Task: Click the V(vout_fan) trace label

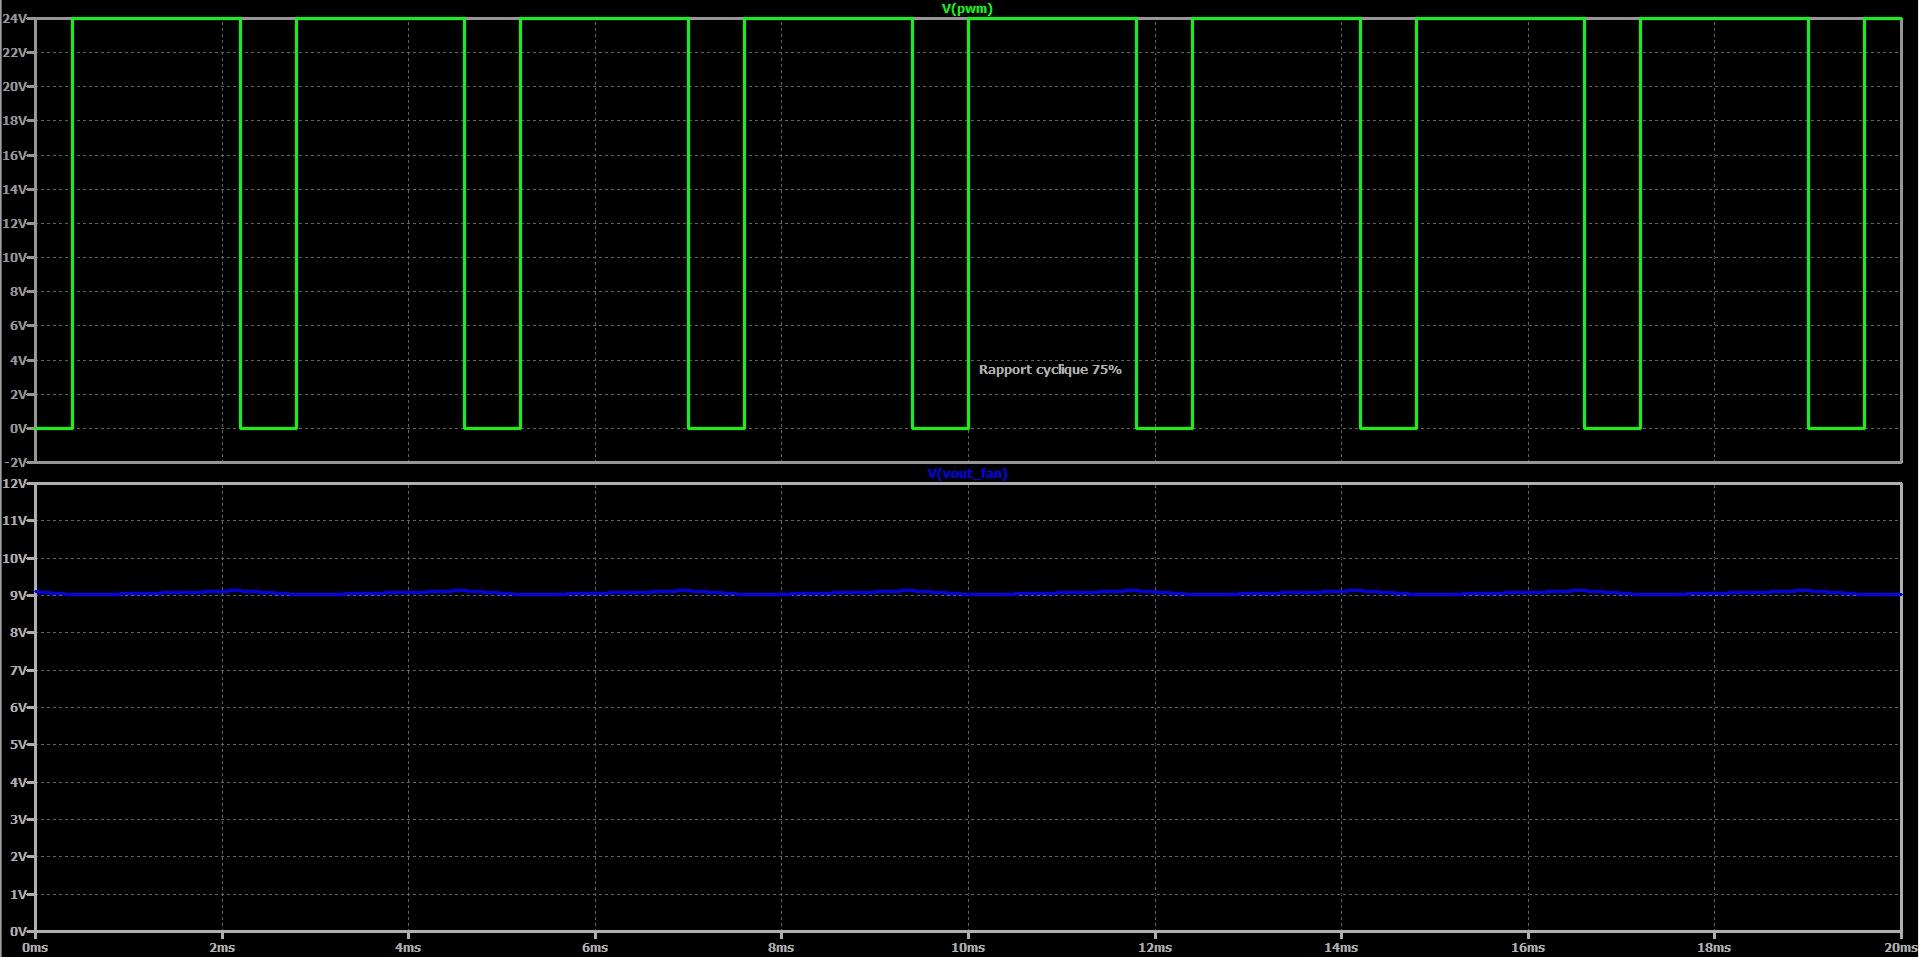Action: coord(967,473)
